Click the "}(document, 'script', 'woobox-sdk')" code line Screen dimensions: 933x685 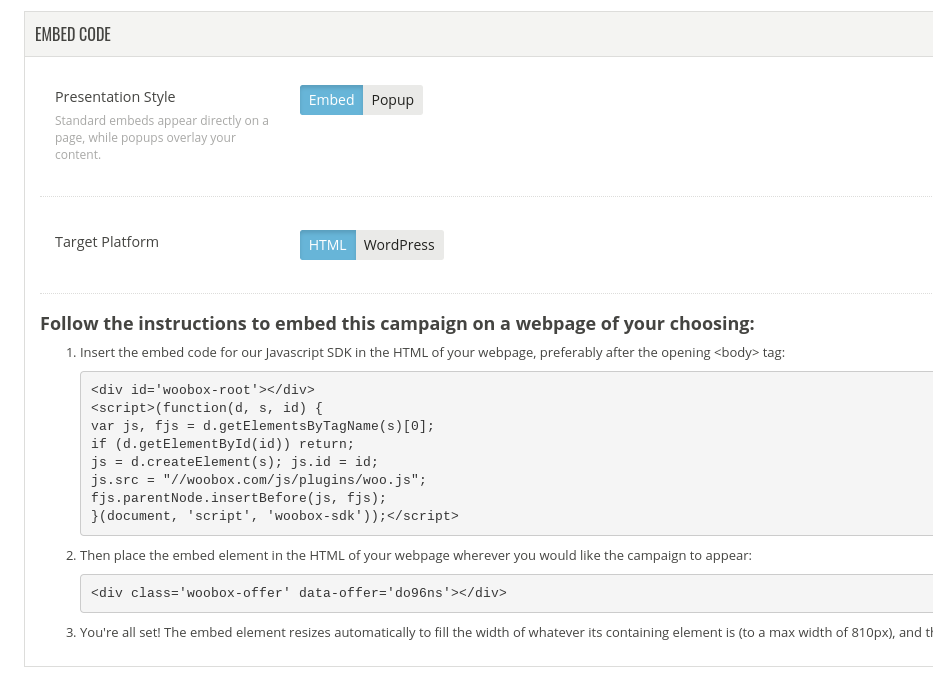coord(274,516)
